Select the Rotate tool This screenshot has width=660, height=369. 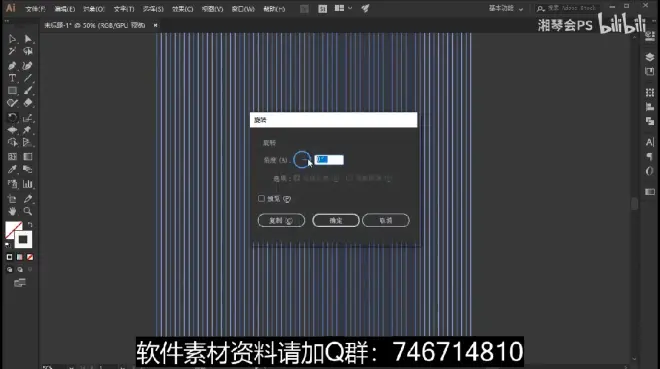(12, 117)
